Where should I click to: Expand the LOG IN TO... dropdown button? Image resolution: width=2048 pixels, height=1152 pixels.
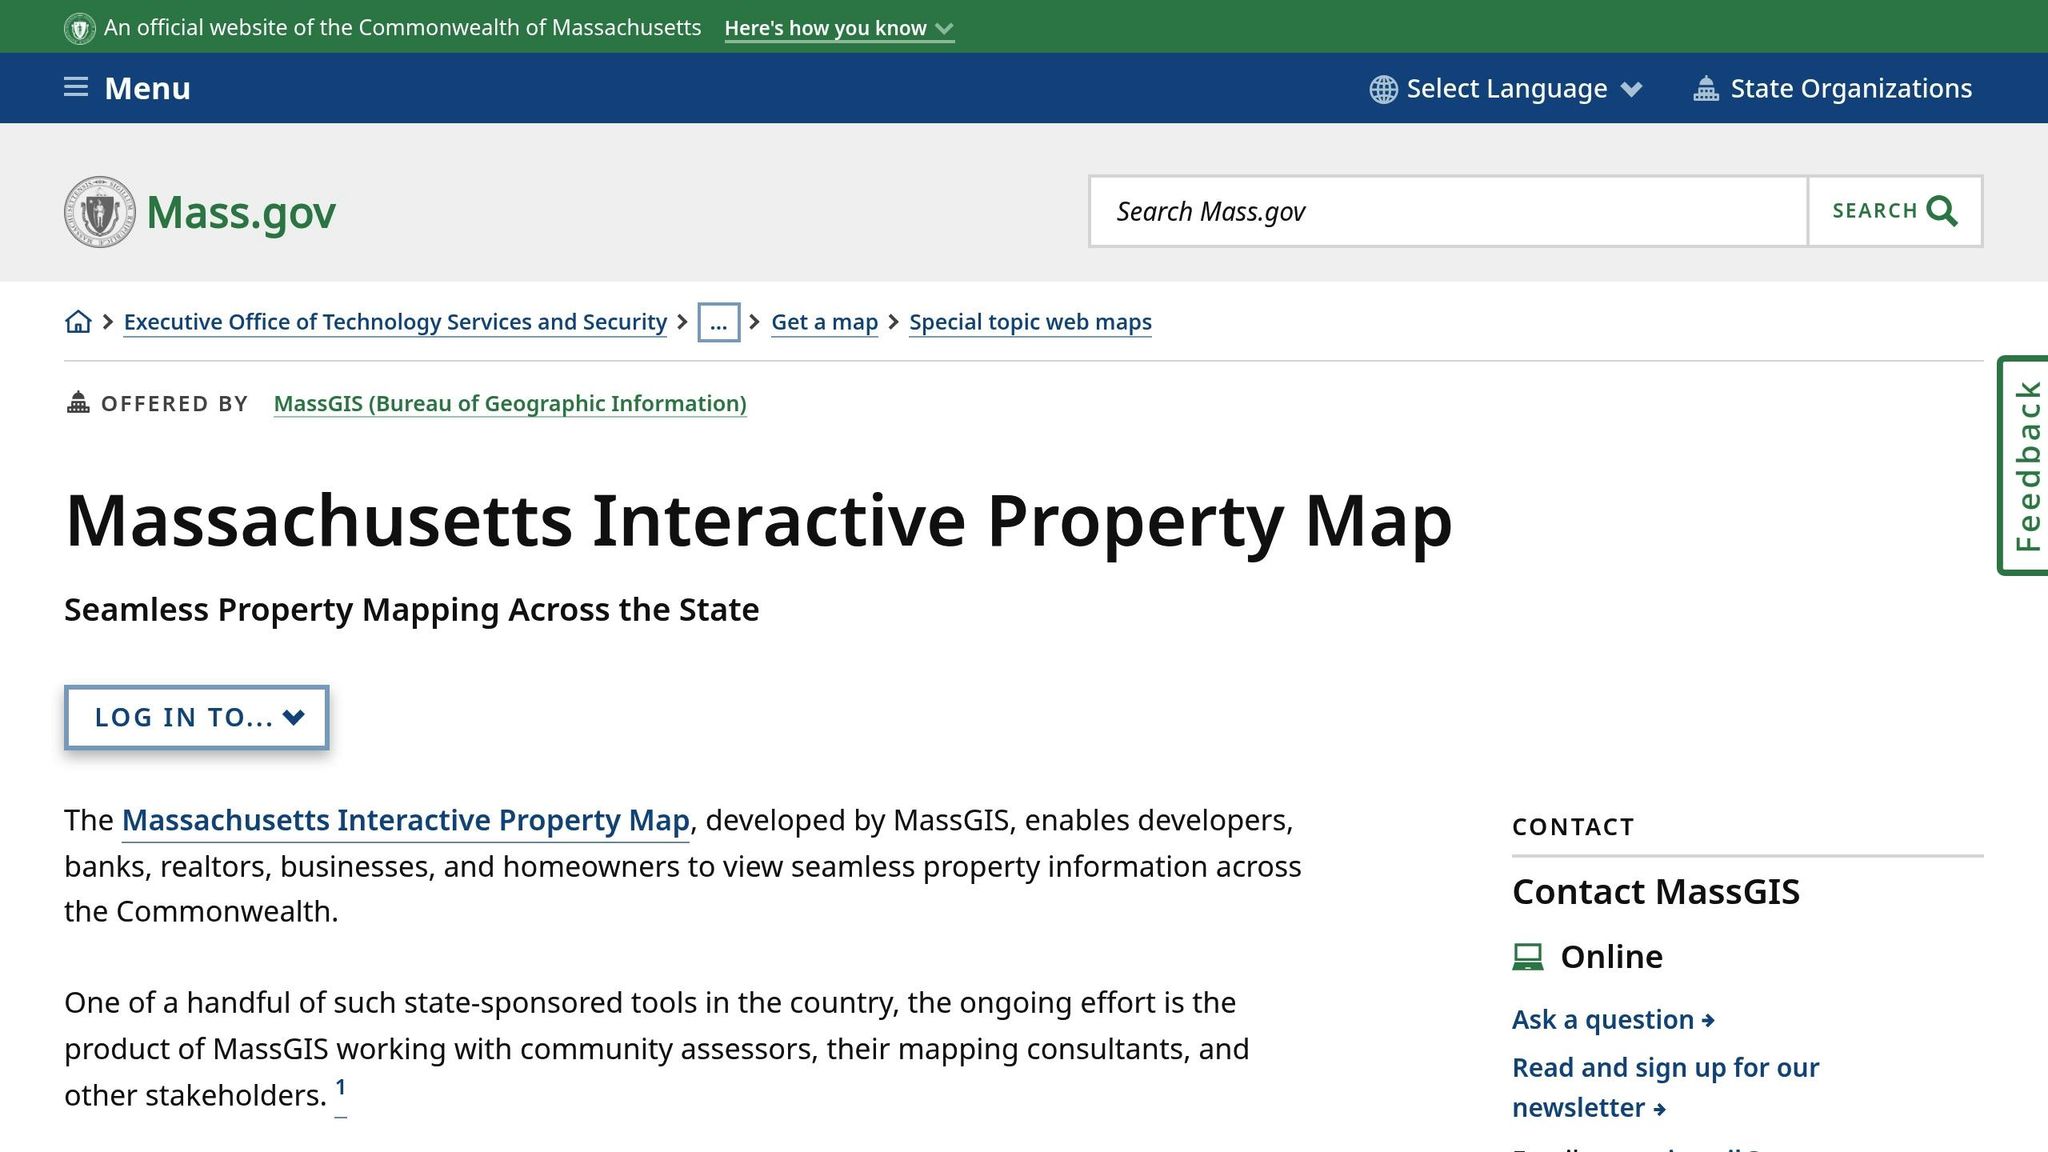(x=197, y=717)
